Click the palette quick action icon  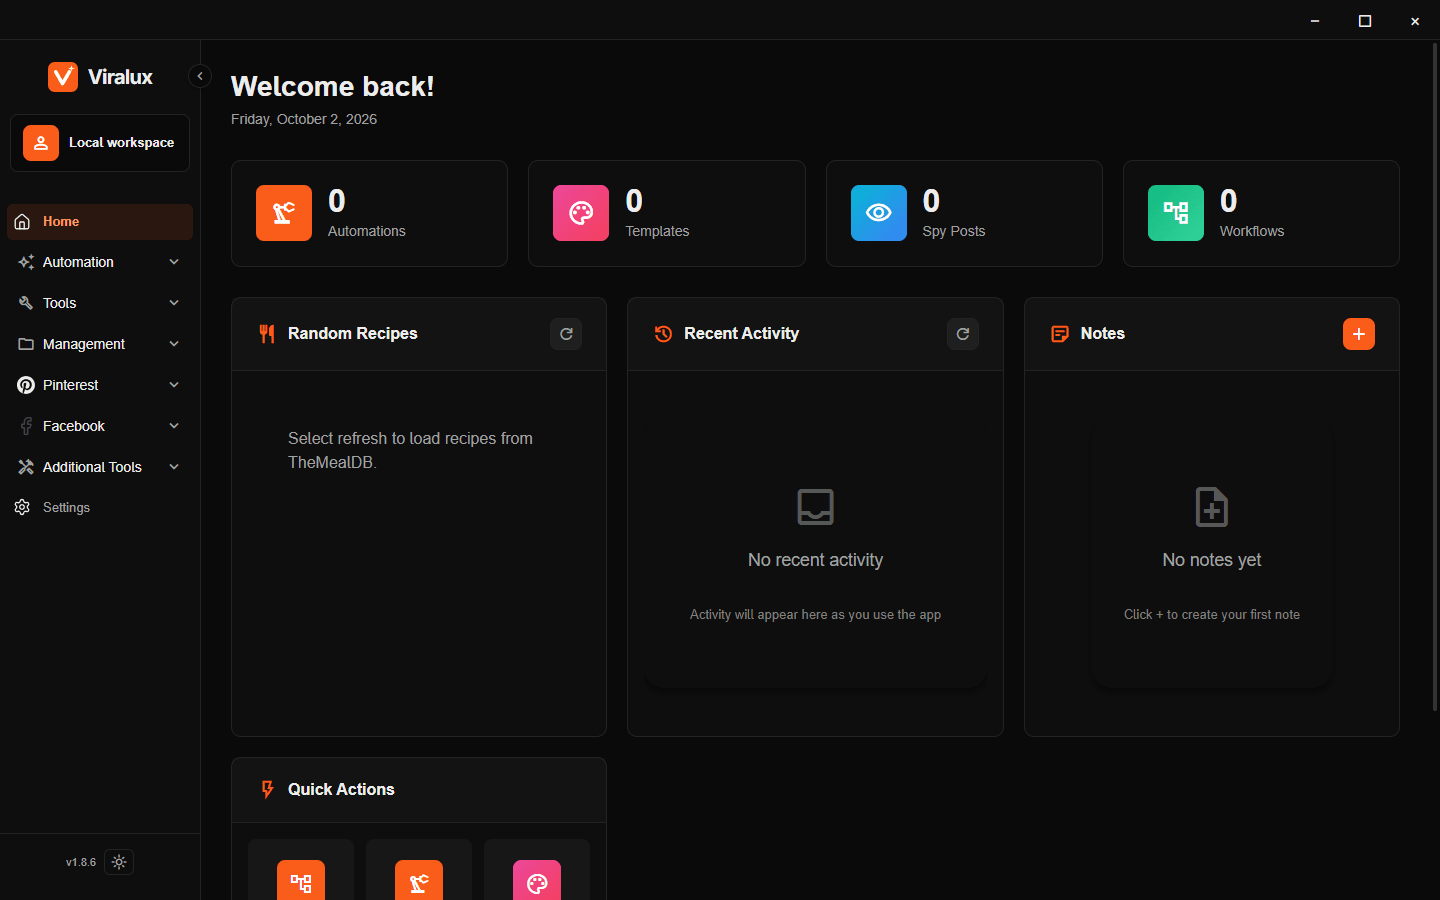(x=537, y=882)
